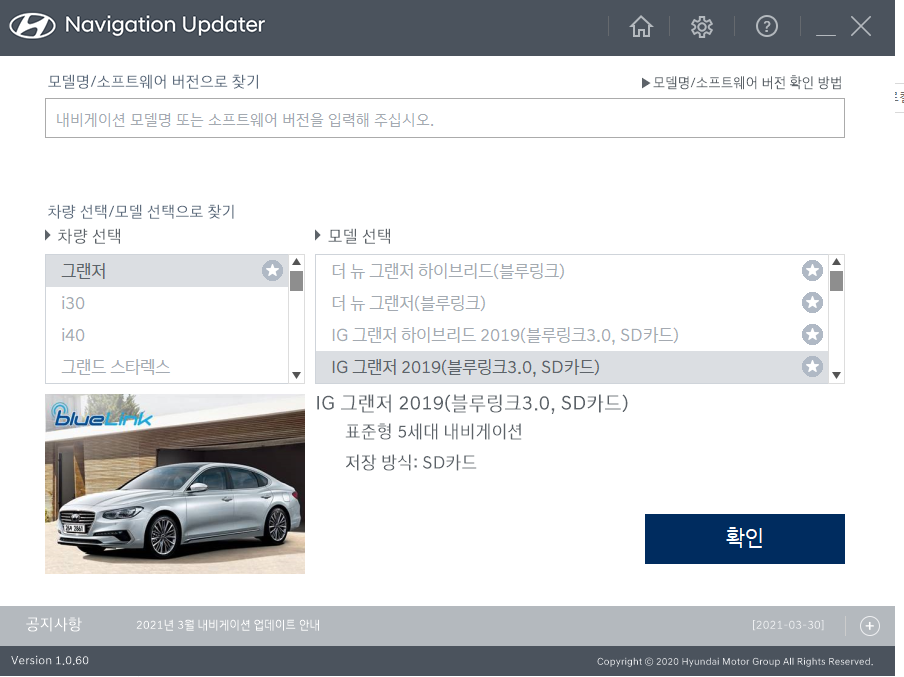904x677 pixels.
Task: Open the help question mark icon
Action: [766, 26]
